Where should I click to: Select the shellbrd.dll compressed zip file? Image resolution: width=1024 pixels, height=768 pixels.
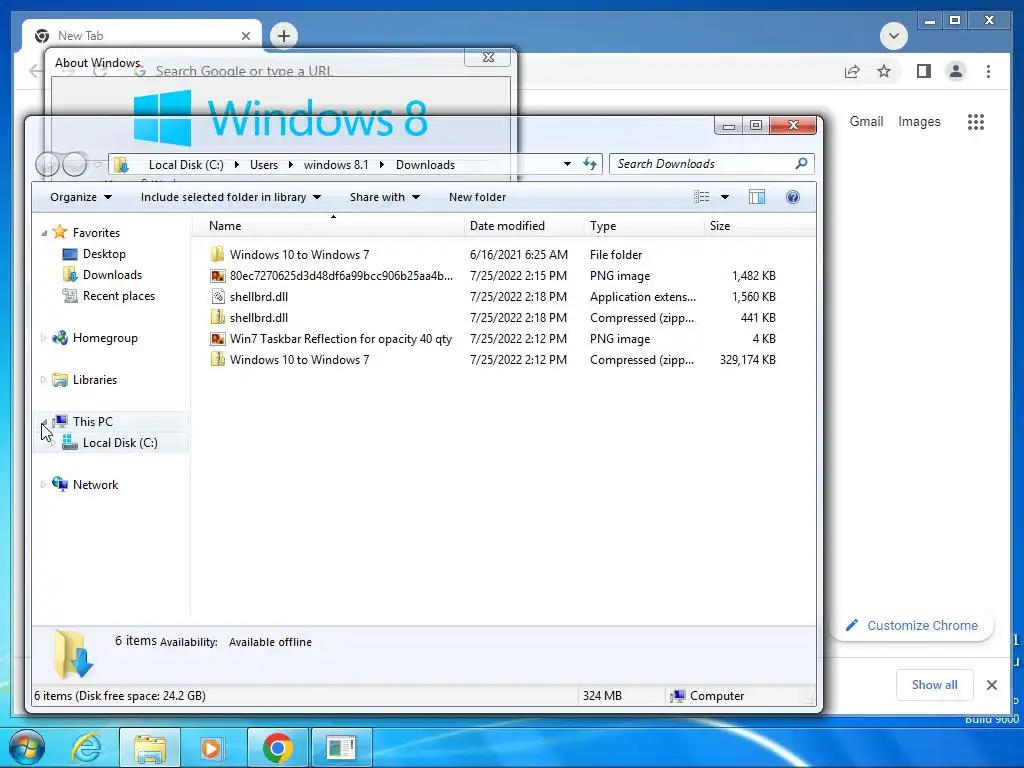[493, 317]
